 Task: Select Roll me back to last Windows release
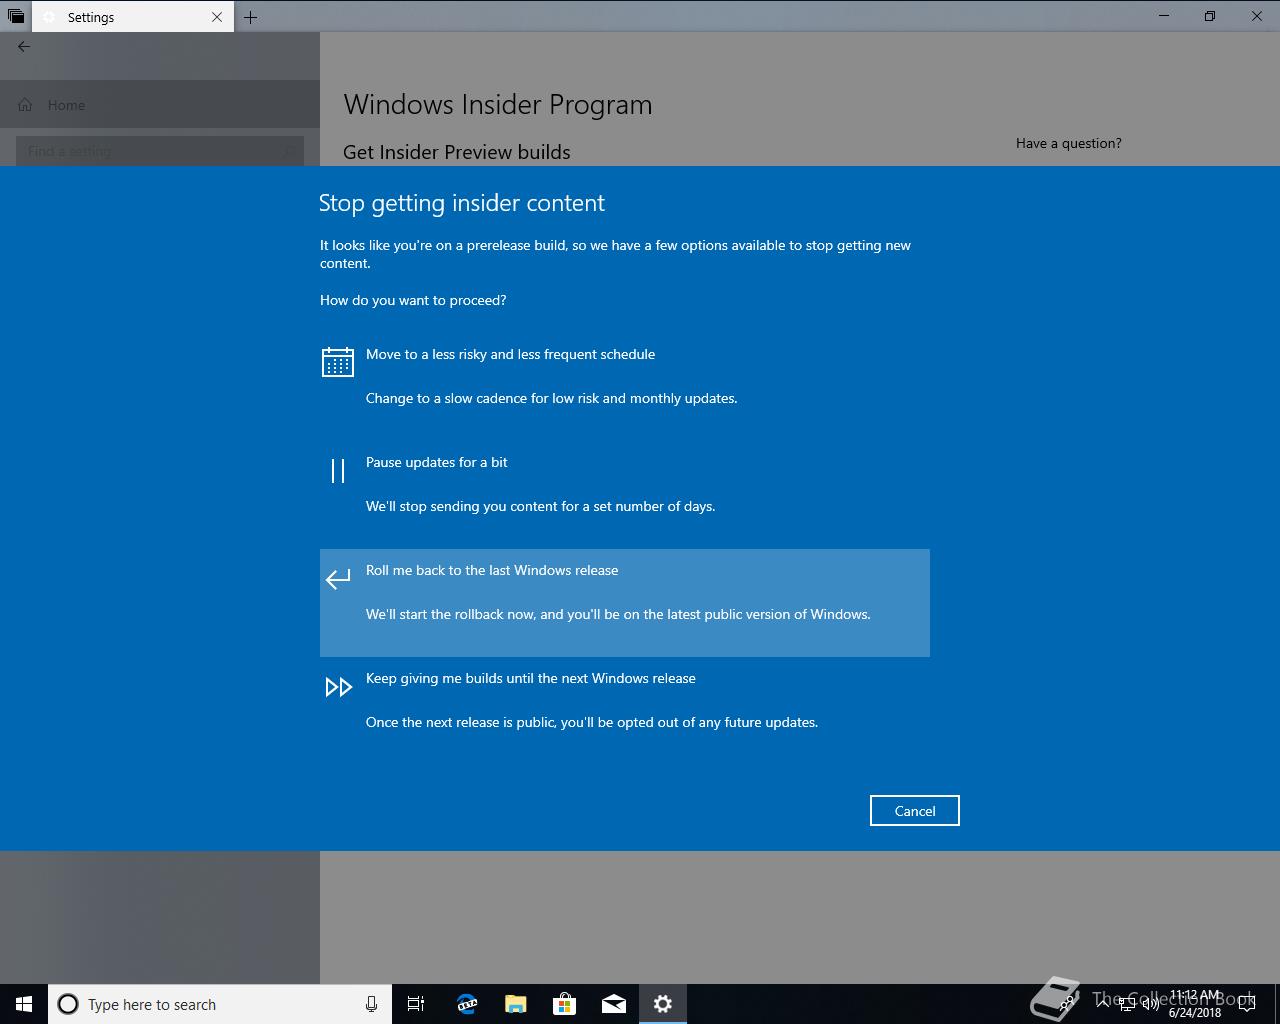click(625, 603)
